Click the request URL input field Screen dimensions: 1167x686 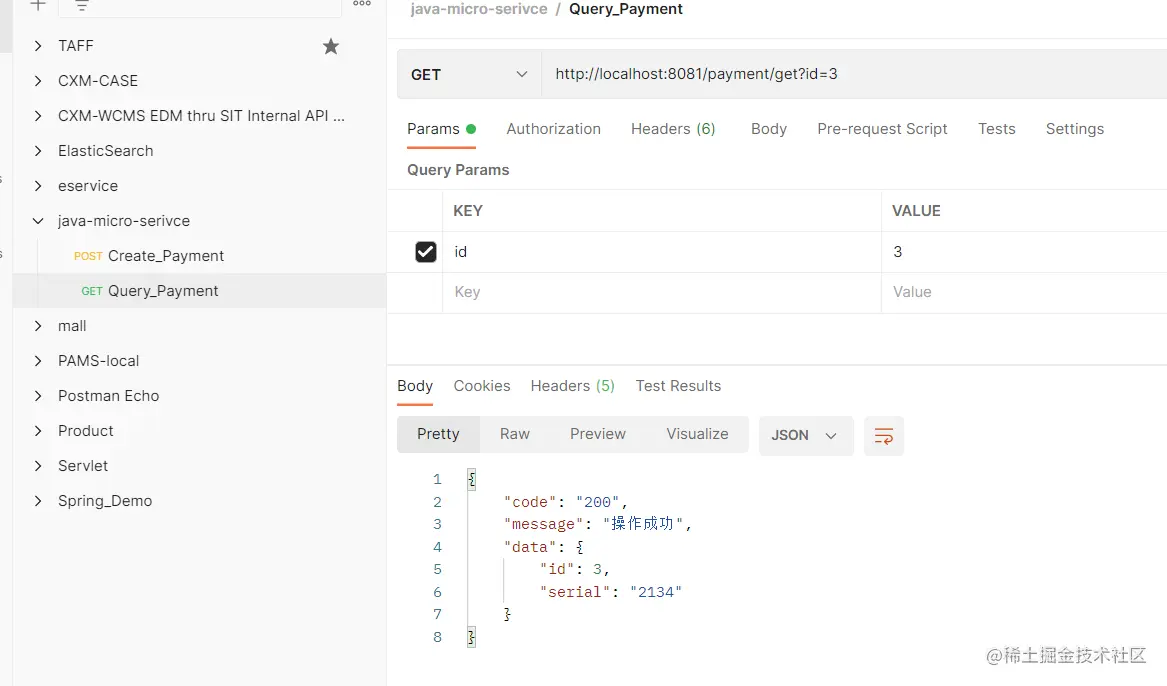pyautogui.click(x=850, y=75)
